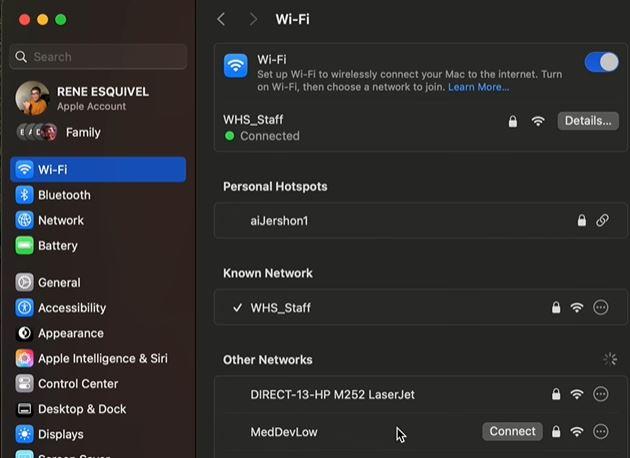
Task: Click the yellow minimize window button
Action: coord(43,20)
